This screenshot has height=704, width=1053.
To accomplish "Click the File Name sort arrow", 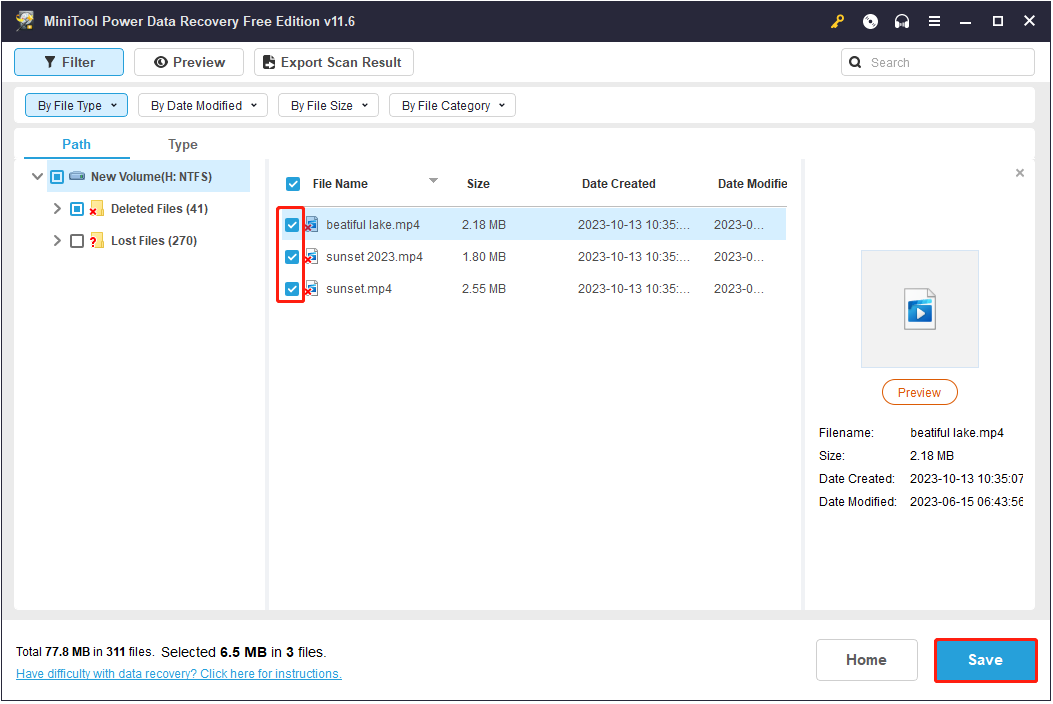I will point(433,181).
